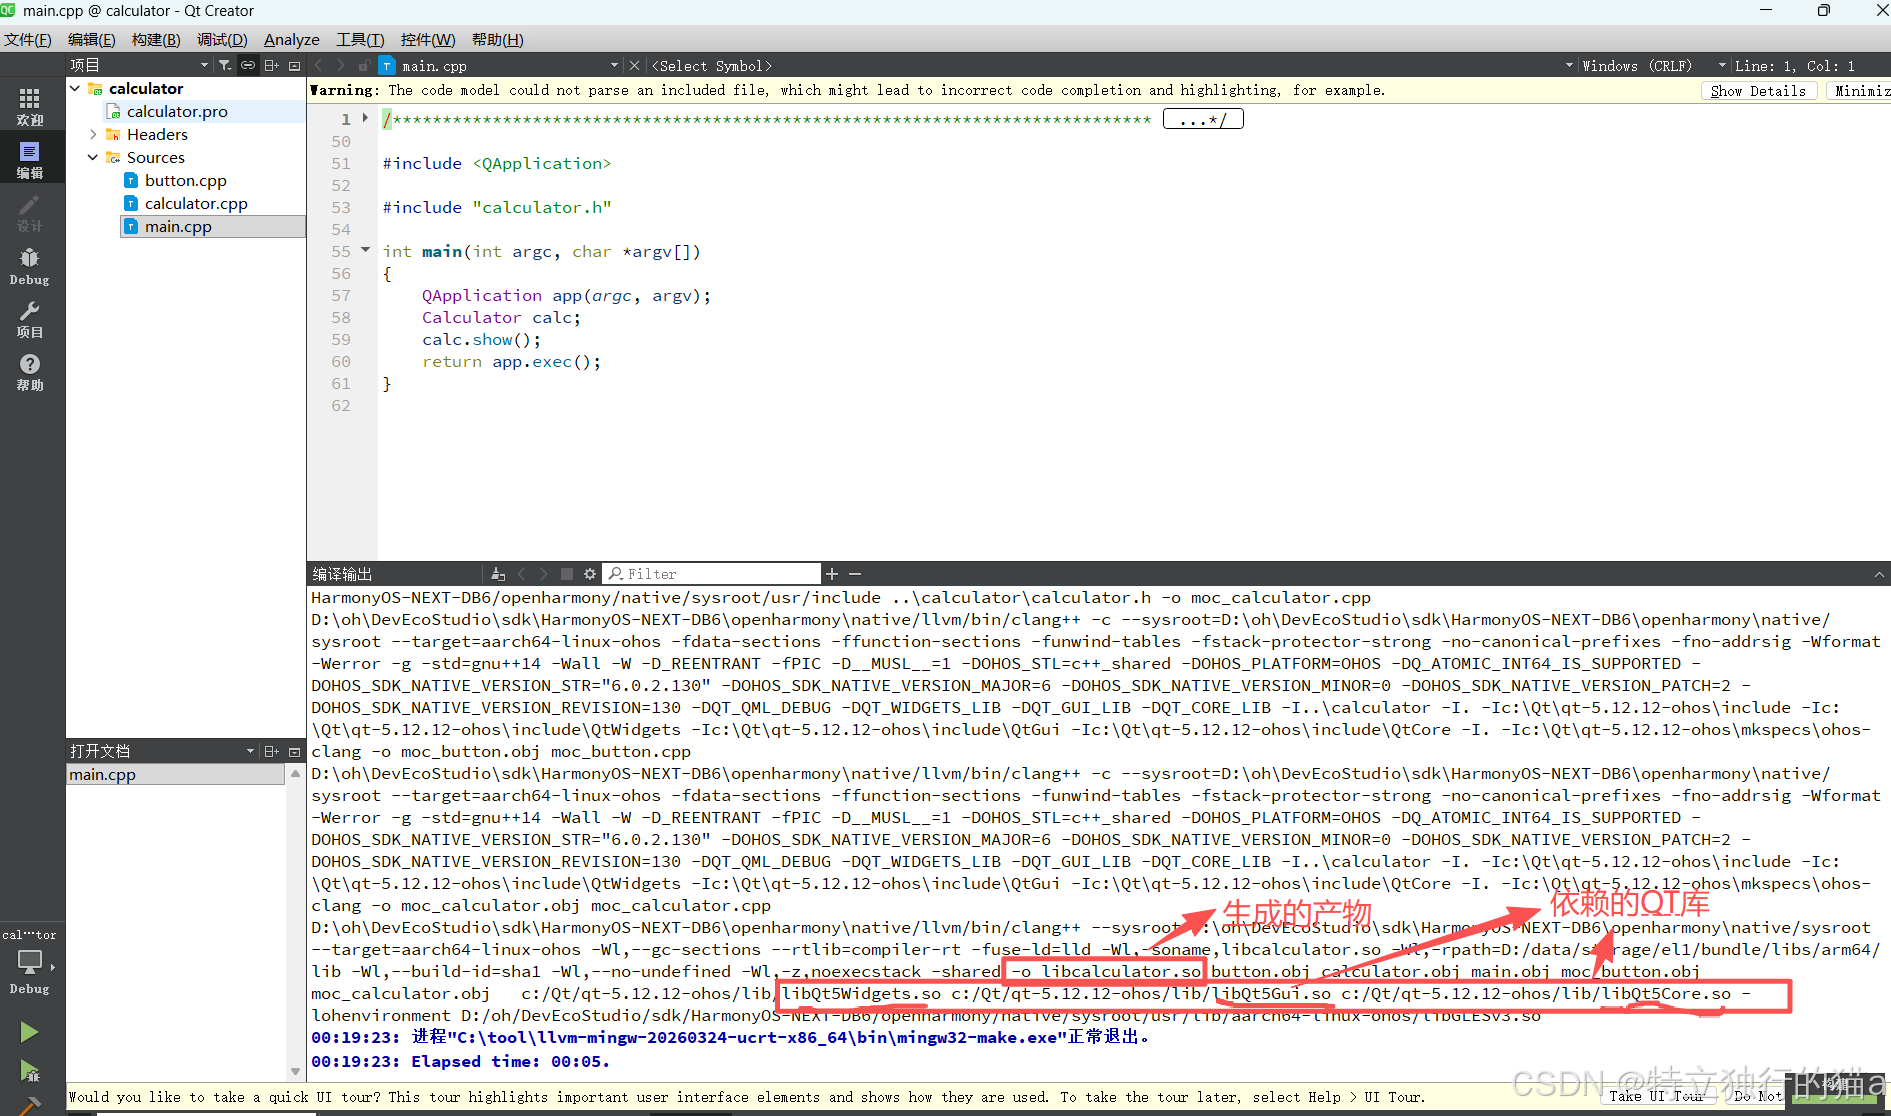Open the 工具(T) menu

[x=360, y=40]
